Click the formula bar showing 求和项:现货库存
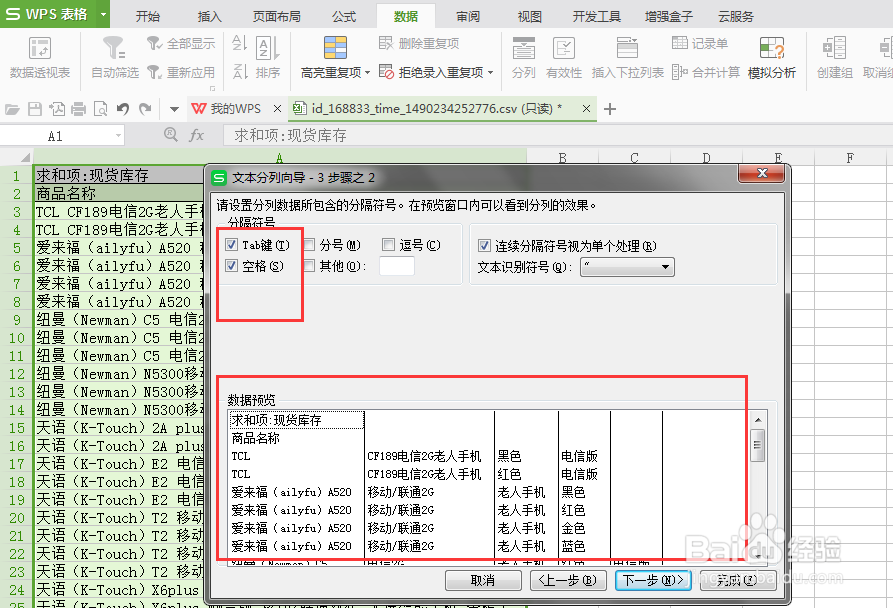 pyautogui.click(x=558, y=135)
